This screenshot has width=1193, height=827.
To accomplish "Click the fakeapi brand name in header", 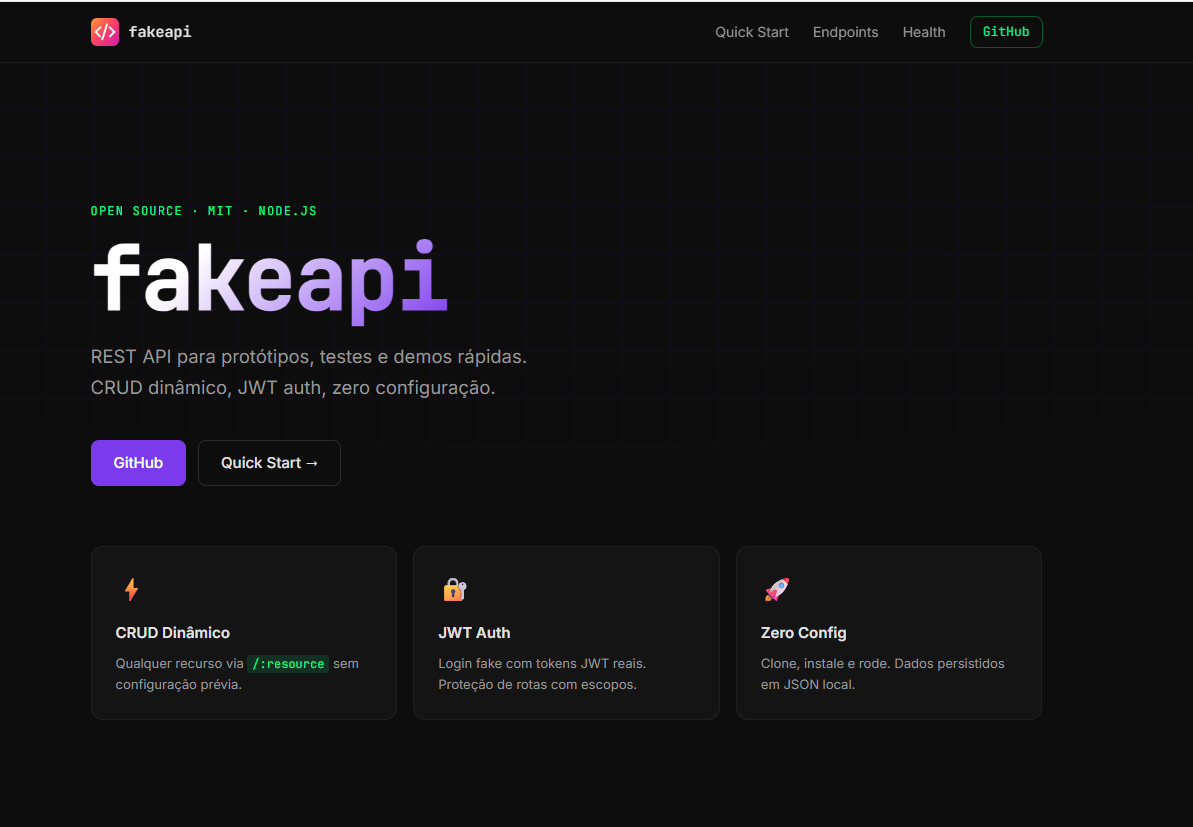I will (160, 32).
